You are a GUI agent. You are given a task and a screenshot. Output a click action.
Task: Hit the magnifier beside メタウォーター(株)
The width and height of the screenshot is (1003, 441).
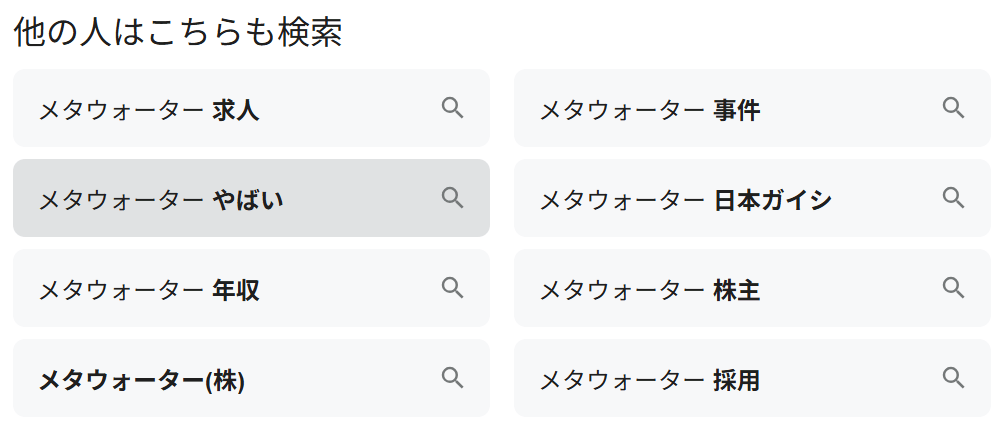[x=452, y=378]
